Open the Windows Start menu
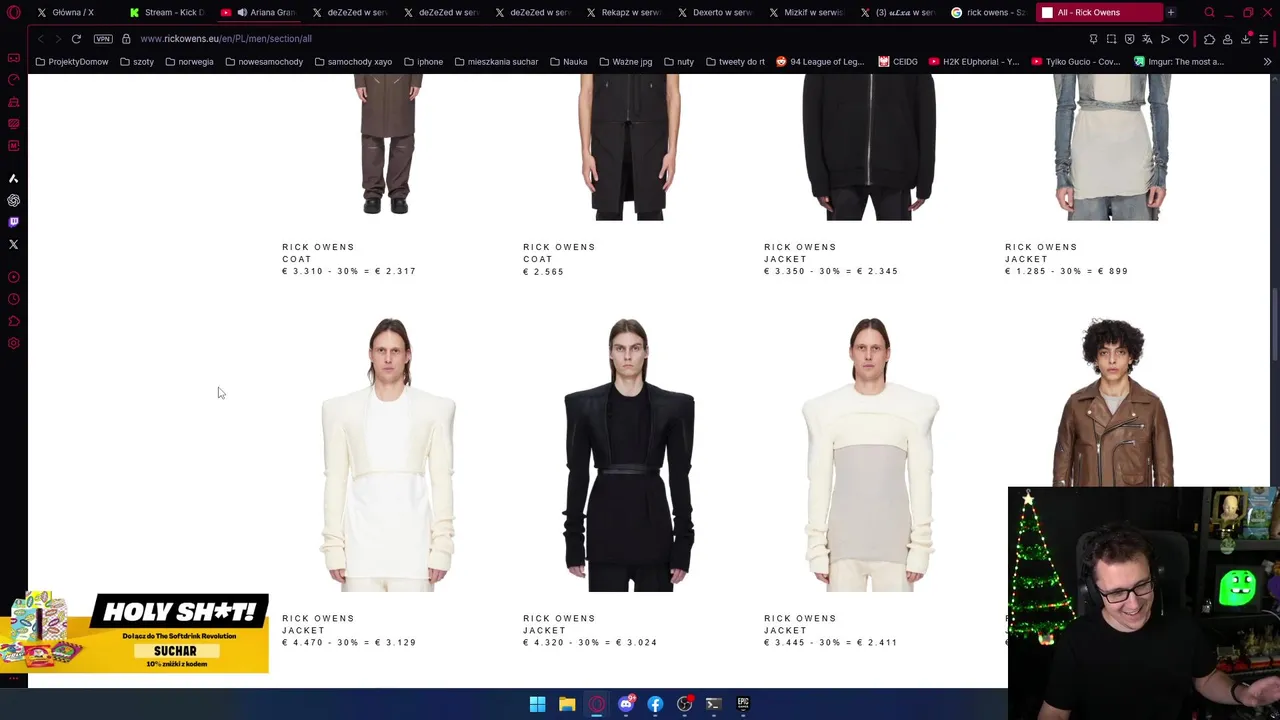 tap(537, 704)
